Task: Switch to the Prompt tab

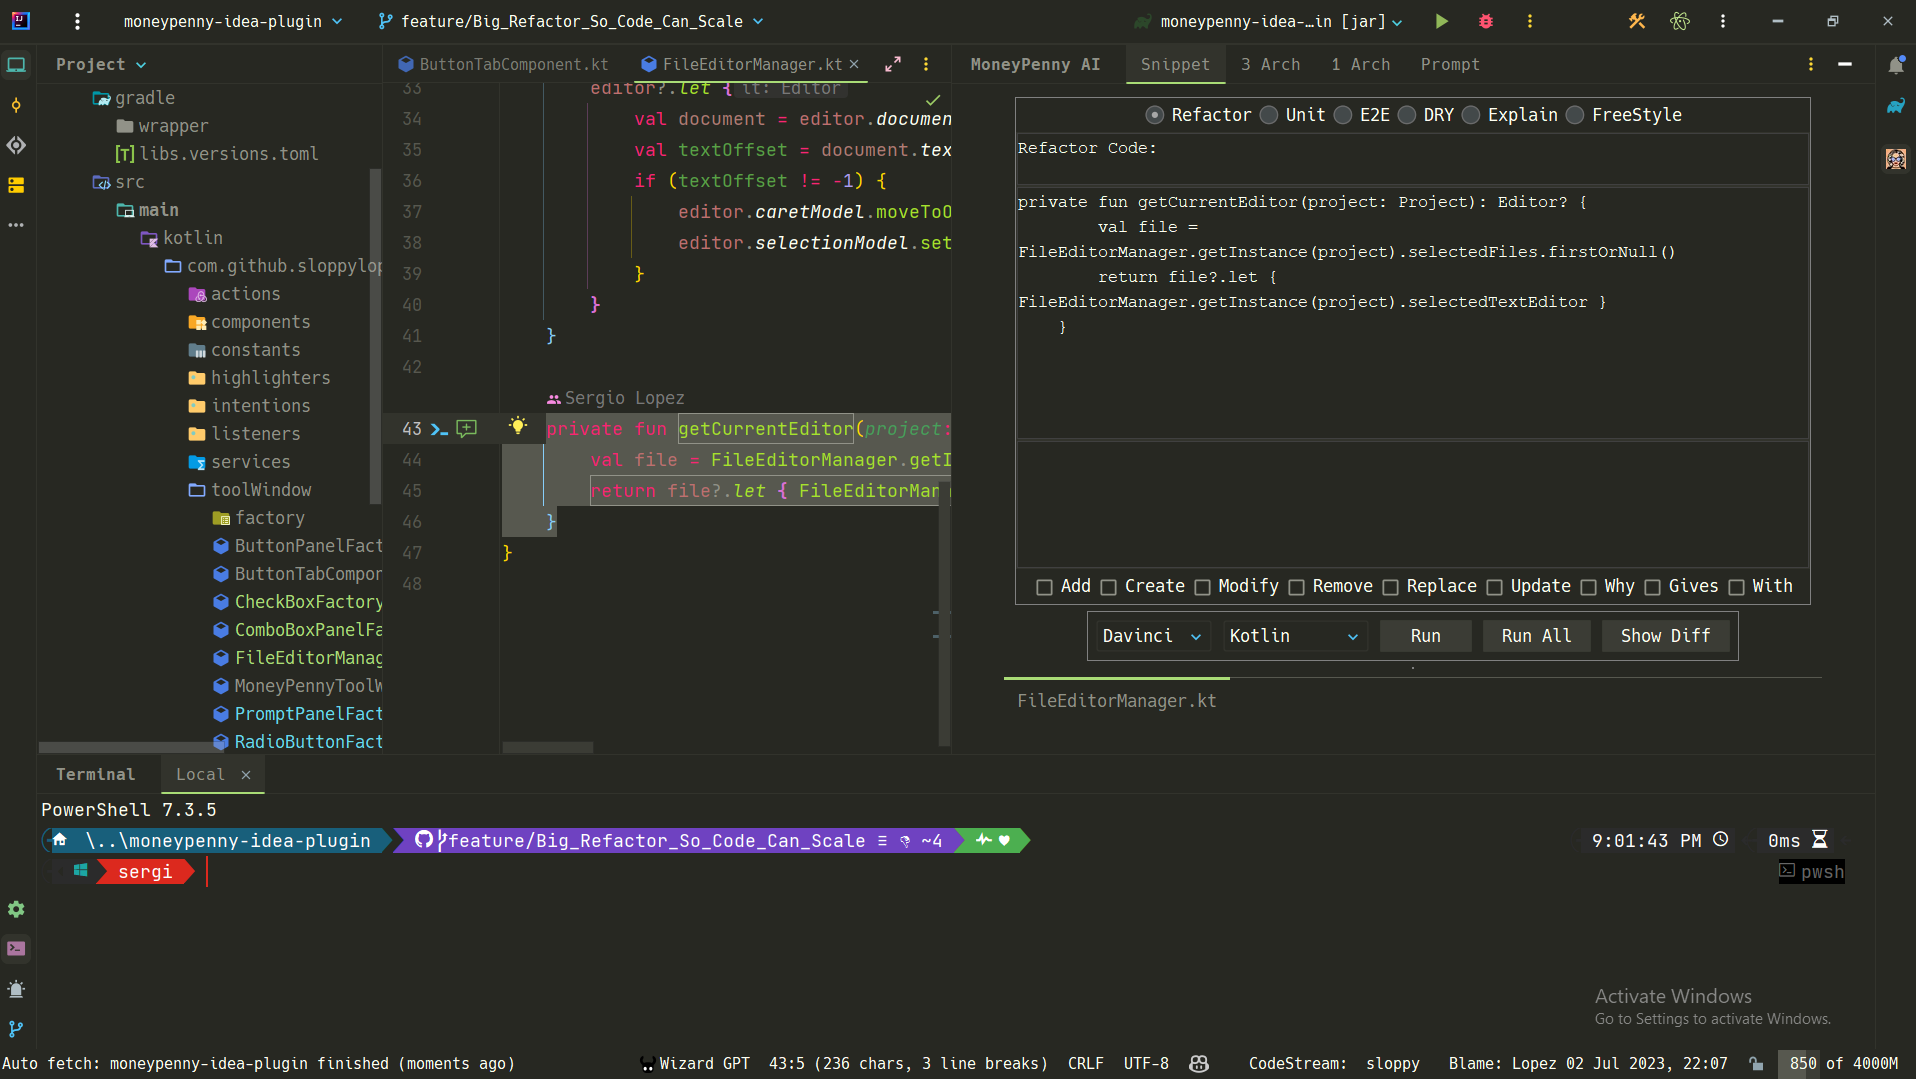Action: 1449,64
